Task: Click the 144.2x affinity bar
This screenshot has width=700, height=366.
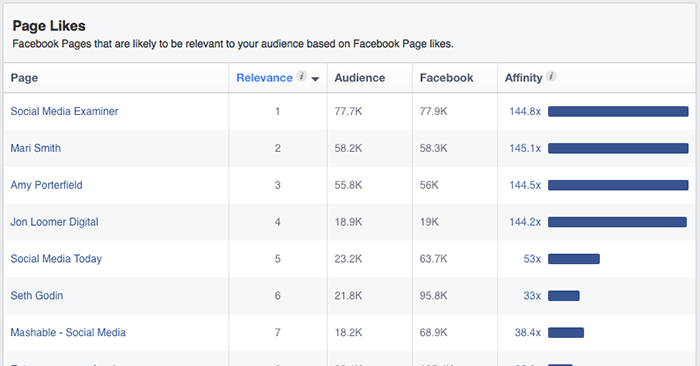Action: pos(617,222)
